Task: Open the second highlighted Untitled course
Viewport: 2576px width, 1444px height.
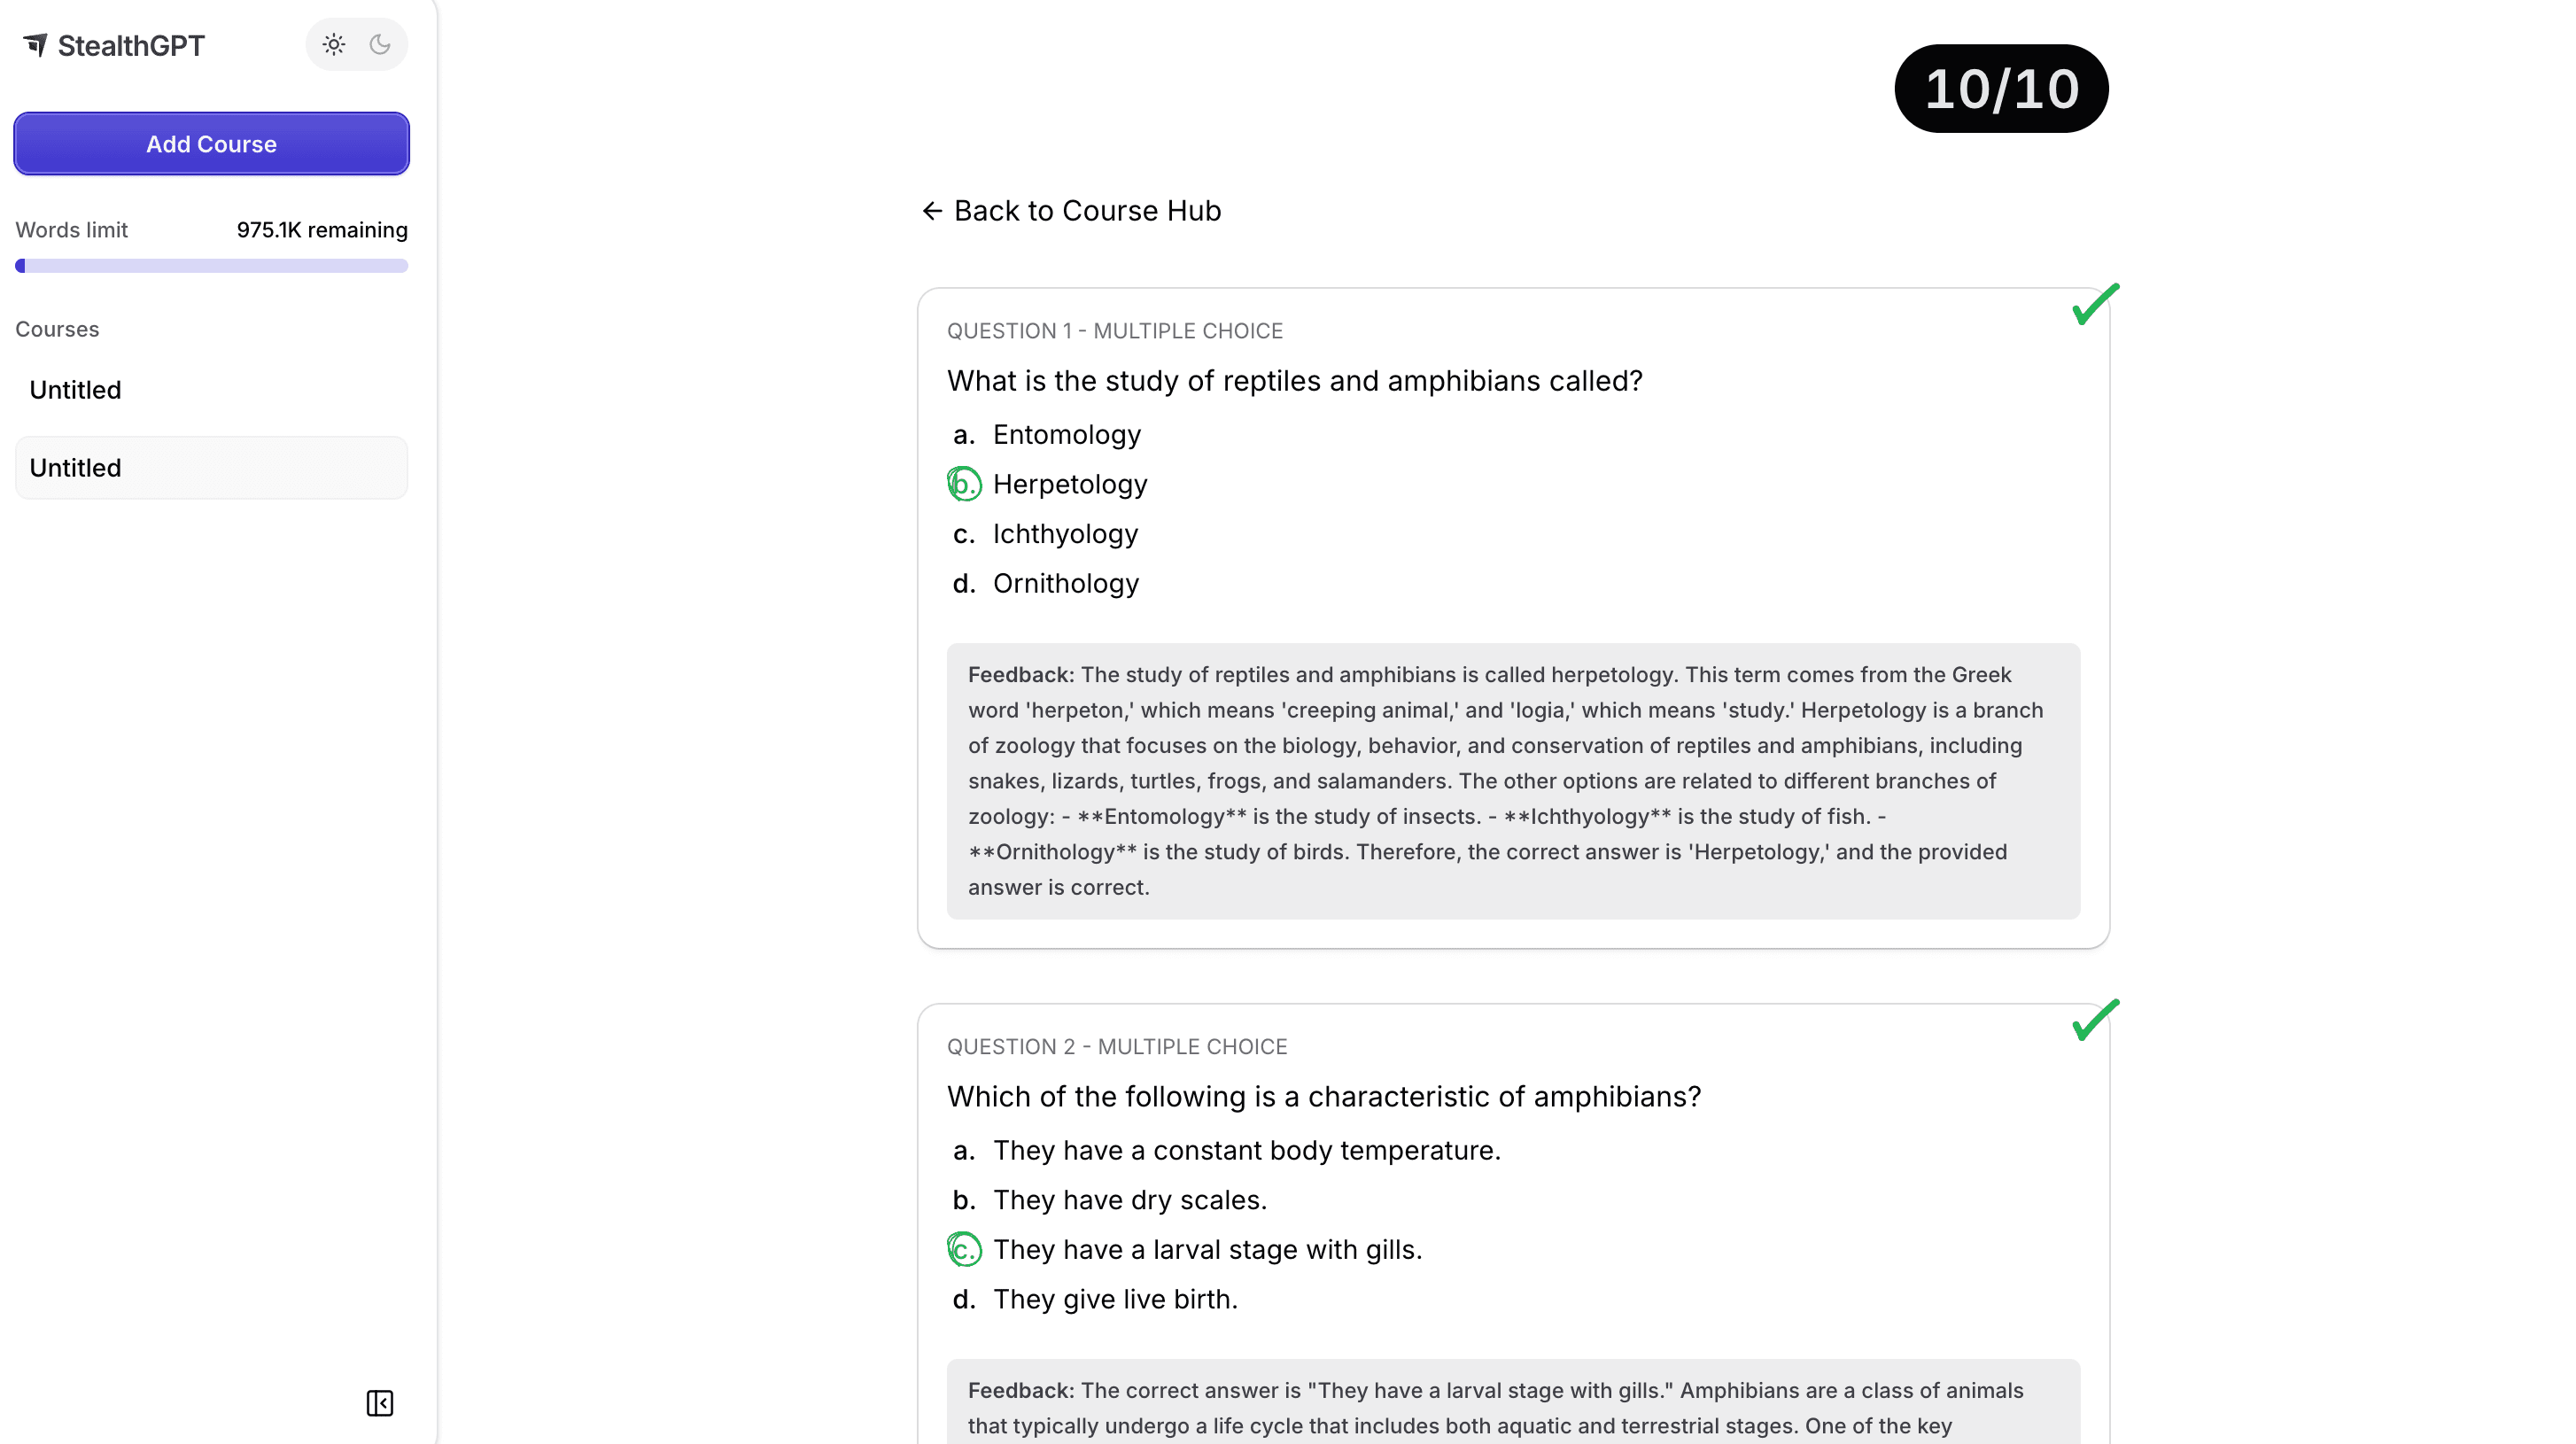Action: (x=76, y=468)
